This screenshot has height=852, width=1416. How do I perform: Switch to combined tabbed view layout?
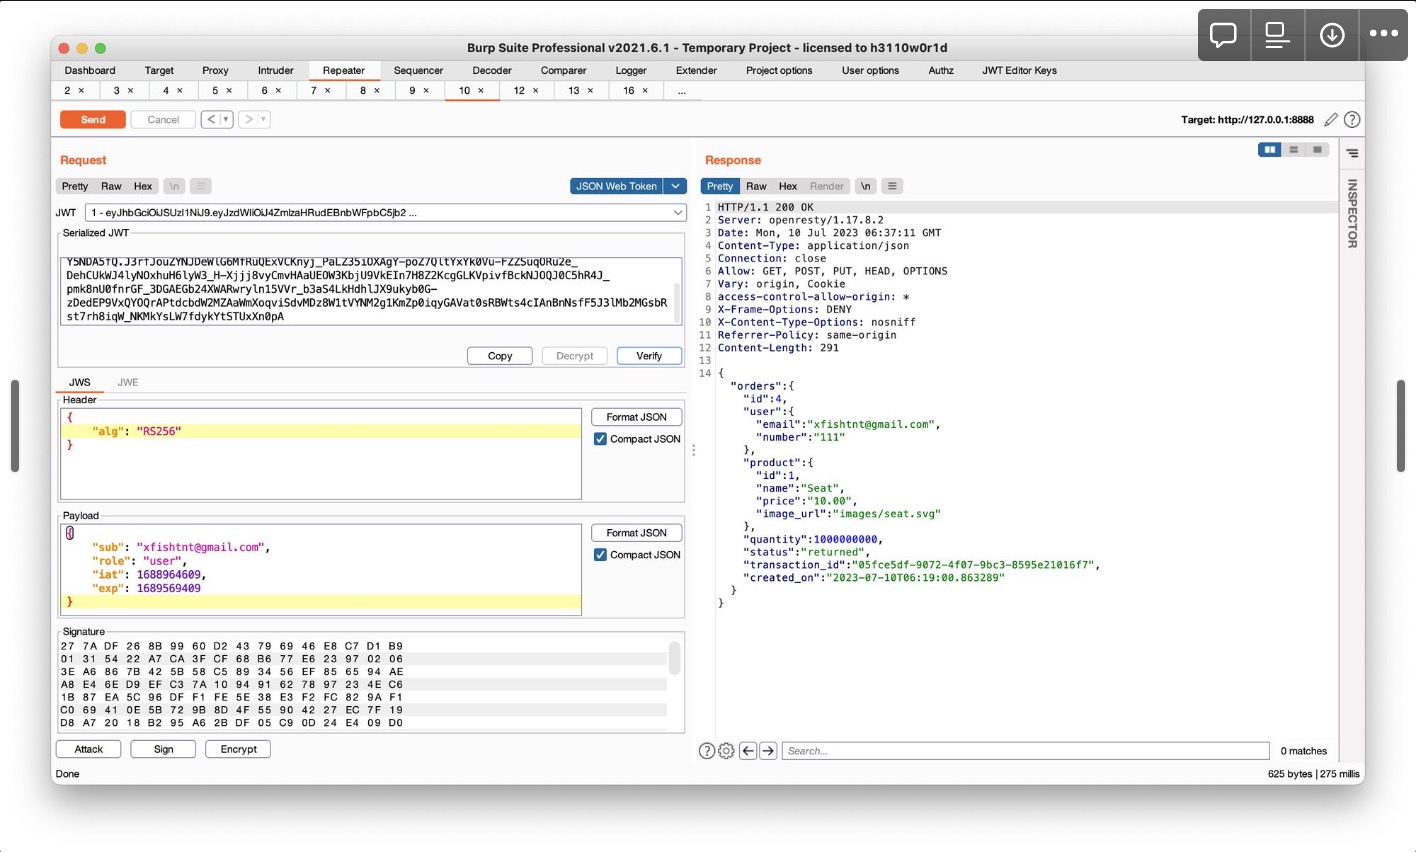(1318, 150)
